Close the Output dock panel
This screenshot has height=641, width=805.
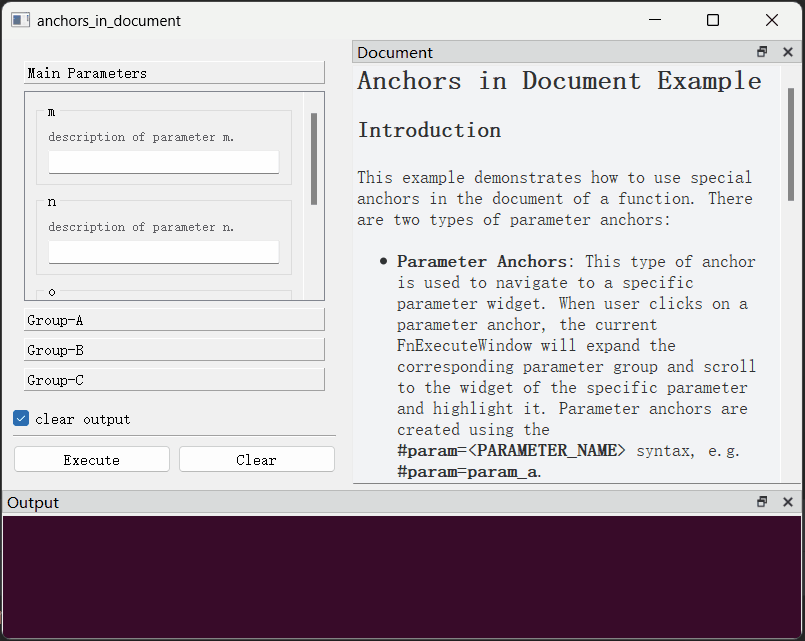787,502
